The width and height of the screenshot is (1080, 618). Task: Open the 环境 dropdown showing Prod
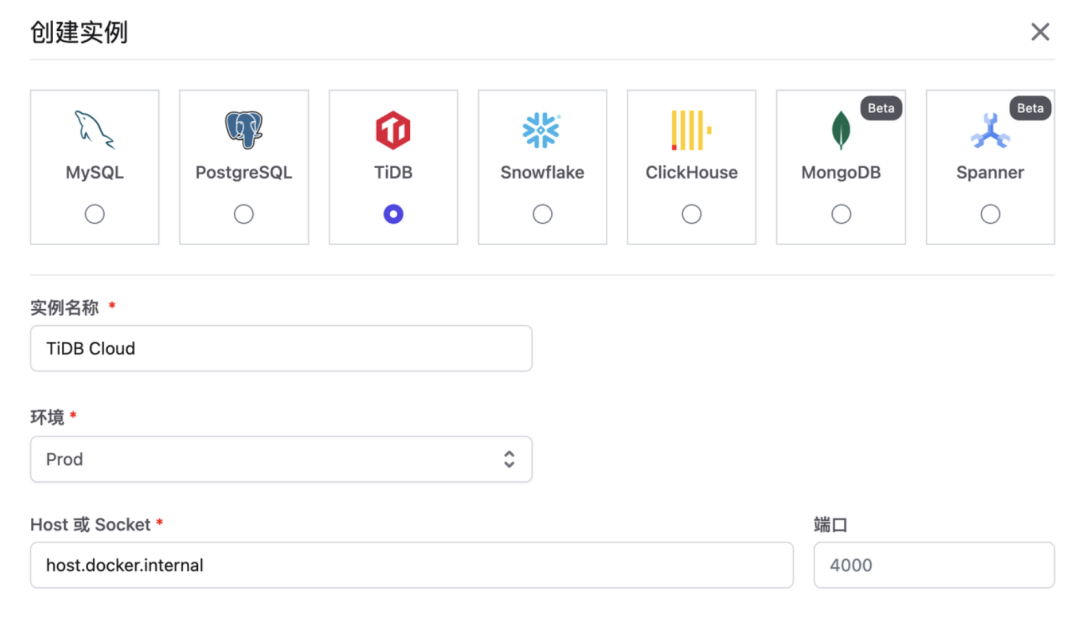281,459
